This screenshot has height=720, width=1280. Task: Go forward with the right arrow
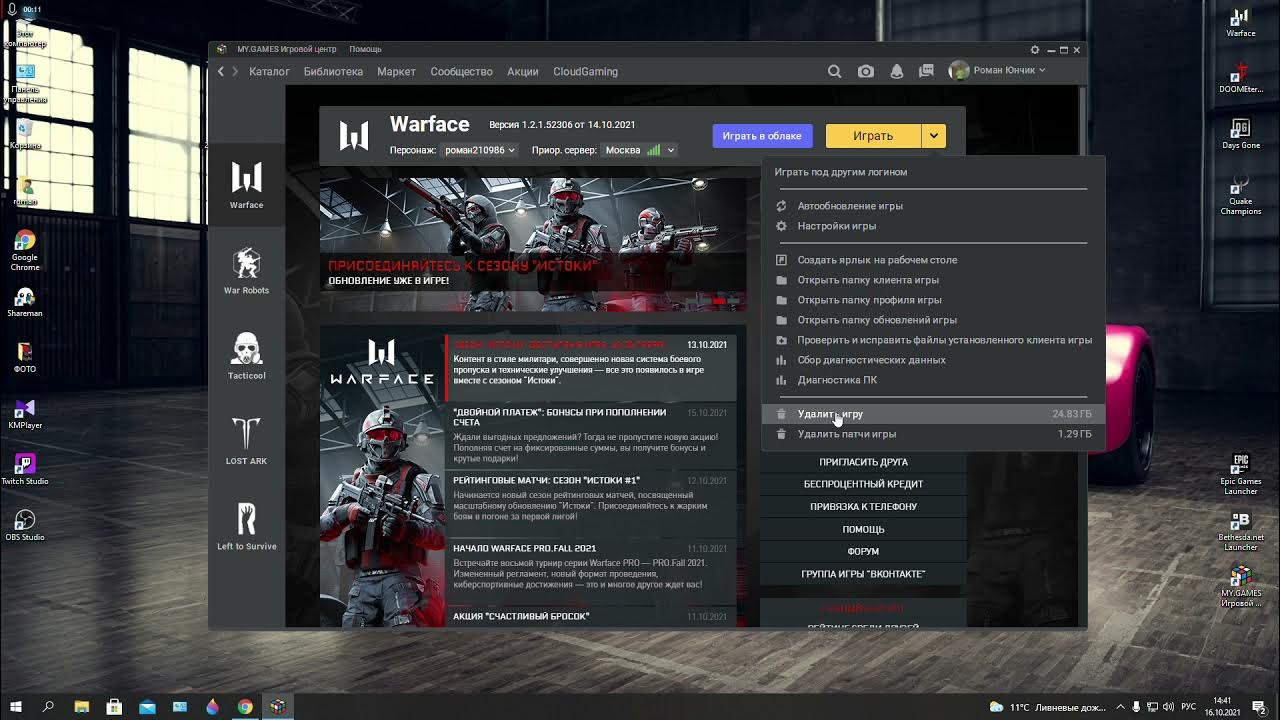coord(236,71)
